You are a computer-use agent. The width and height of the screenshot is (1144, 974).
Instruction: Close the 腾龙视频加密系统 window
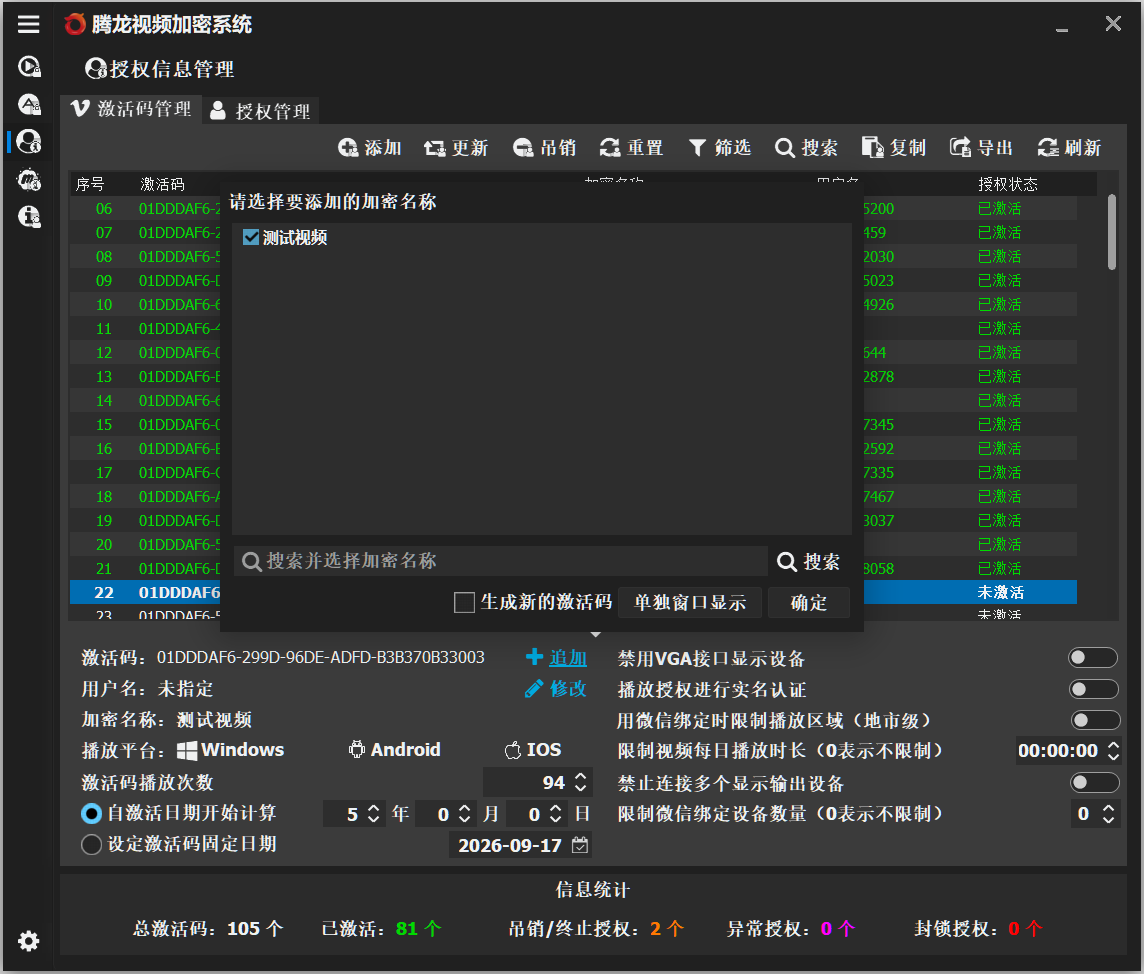point(1113,24)
